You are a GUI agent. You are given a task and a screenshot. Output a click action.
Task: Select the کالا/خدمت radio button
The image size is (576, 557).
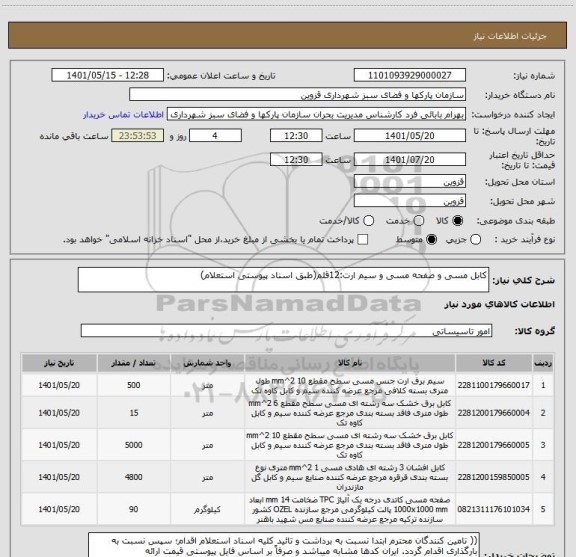pos(368,221)
